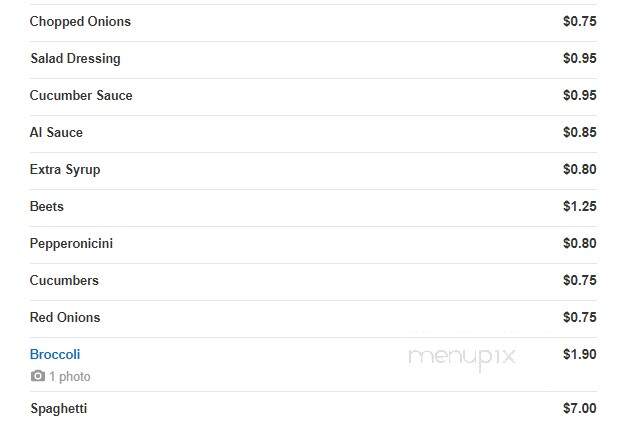Select the Cucumbers entry

pos(64,280)
